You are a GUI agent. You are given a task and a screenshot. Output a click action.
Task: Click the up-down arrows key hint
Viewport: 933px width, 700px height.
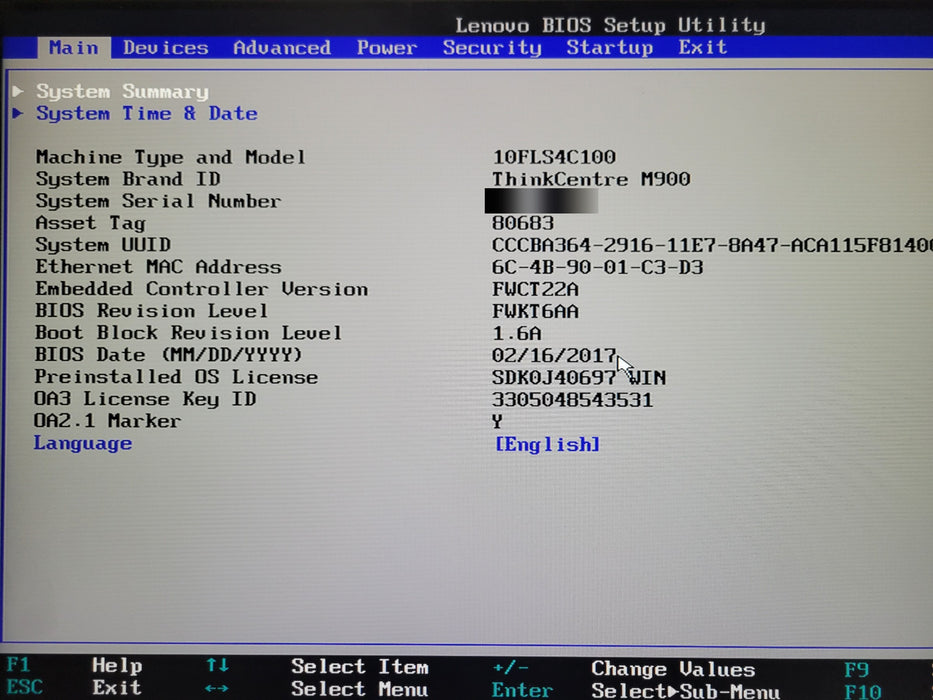click(217, 665)
